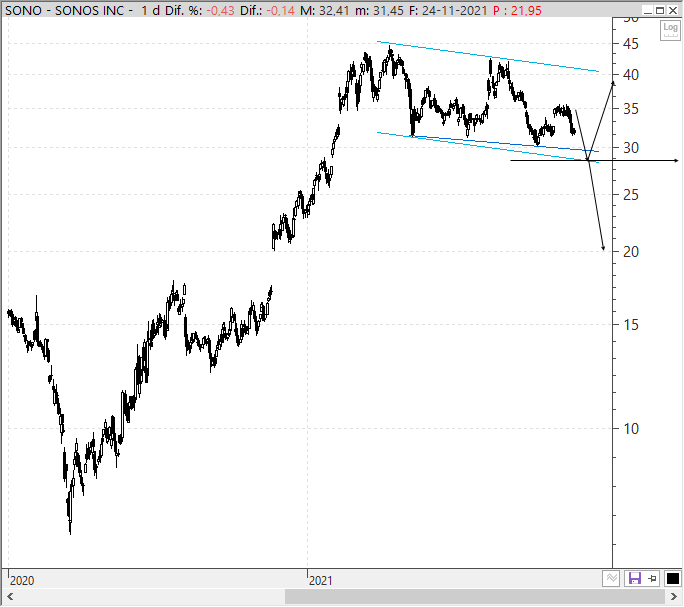Click the horizontal scrollbar right arrow
This screenshot has width=684, height=607.
click(x=674, y=596)
